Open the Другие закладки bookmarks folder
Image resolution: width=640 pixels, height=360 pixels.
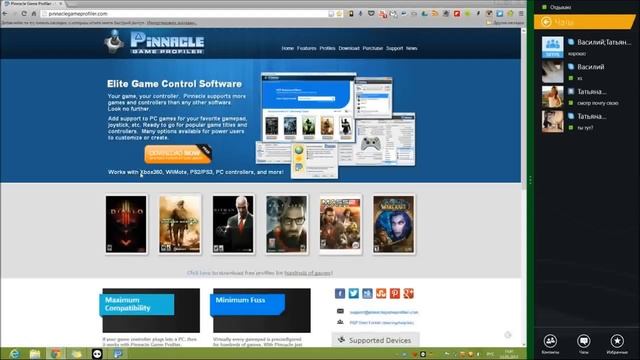click(505, 23)
